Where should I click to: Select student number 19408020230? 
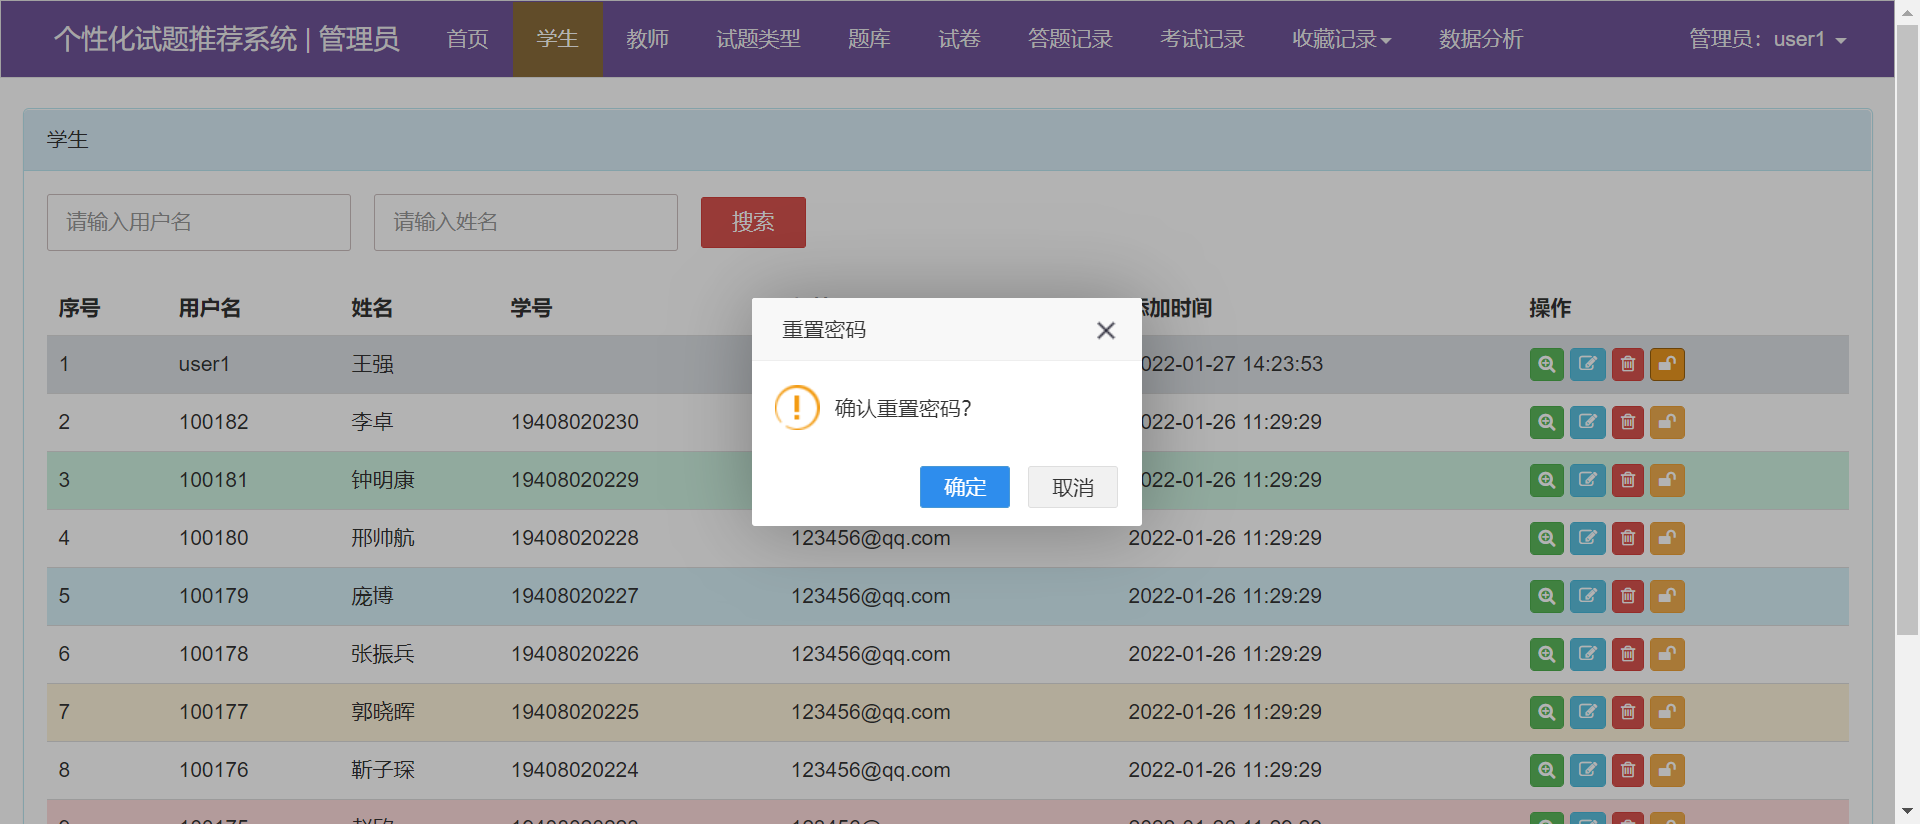point(575,422)
